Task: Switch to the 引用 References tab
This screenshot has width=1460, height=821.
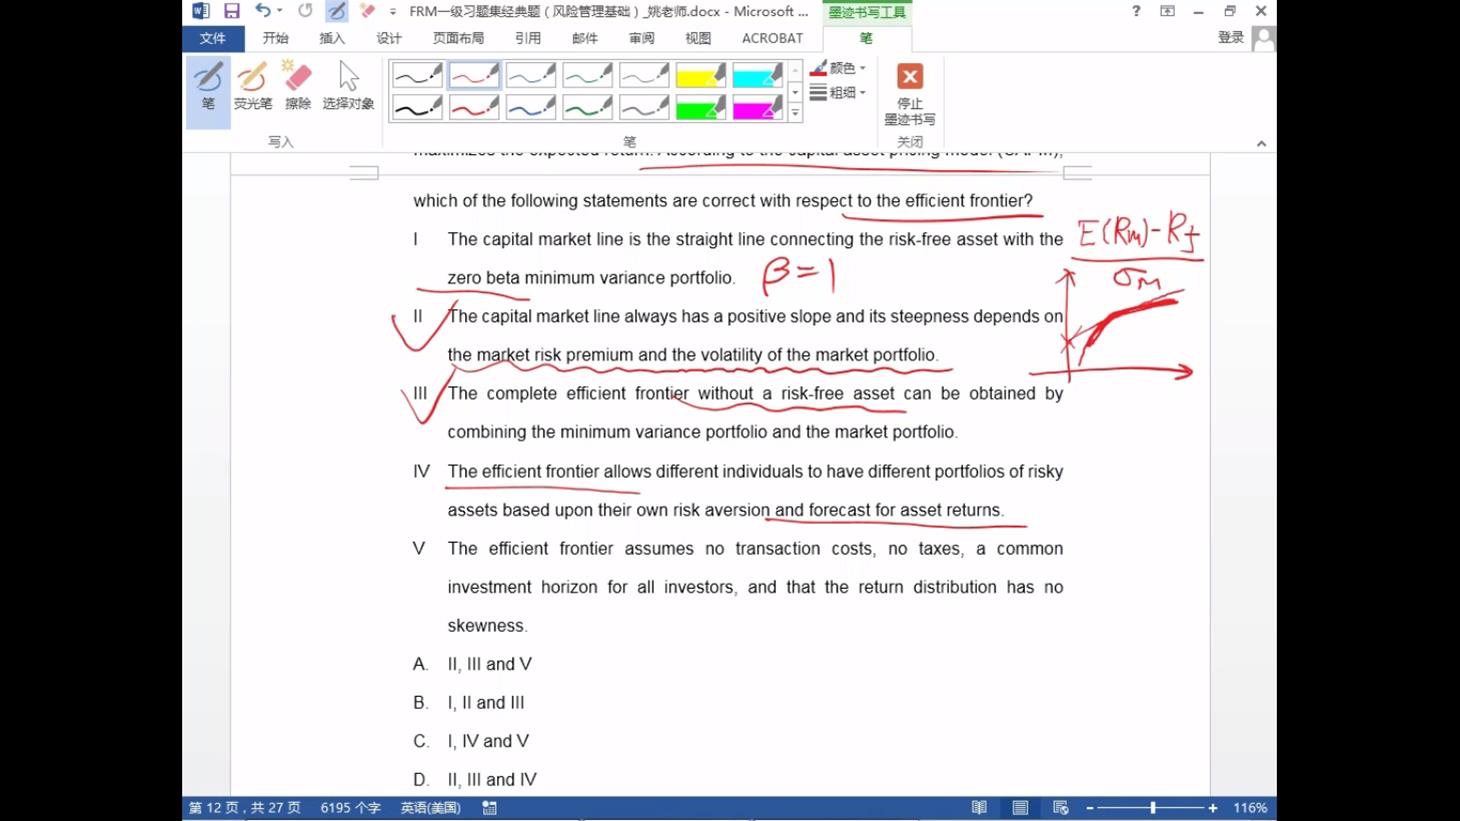Action: [x=528, y=38]
